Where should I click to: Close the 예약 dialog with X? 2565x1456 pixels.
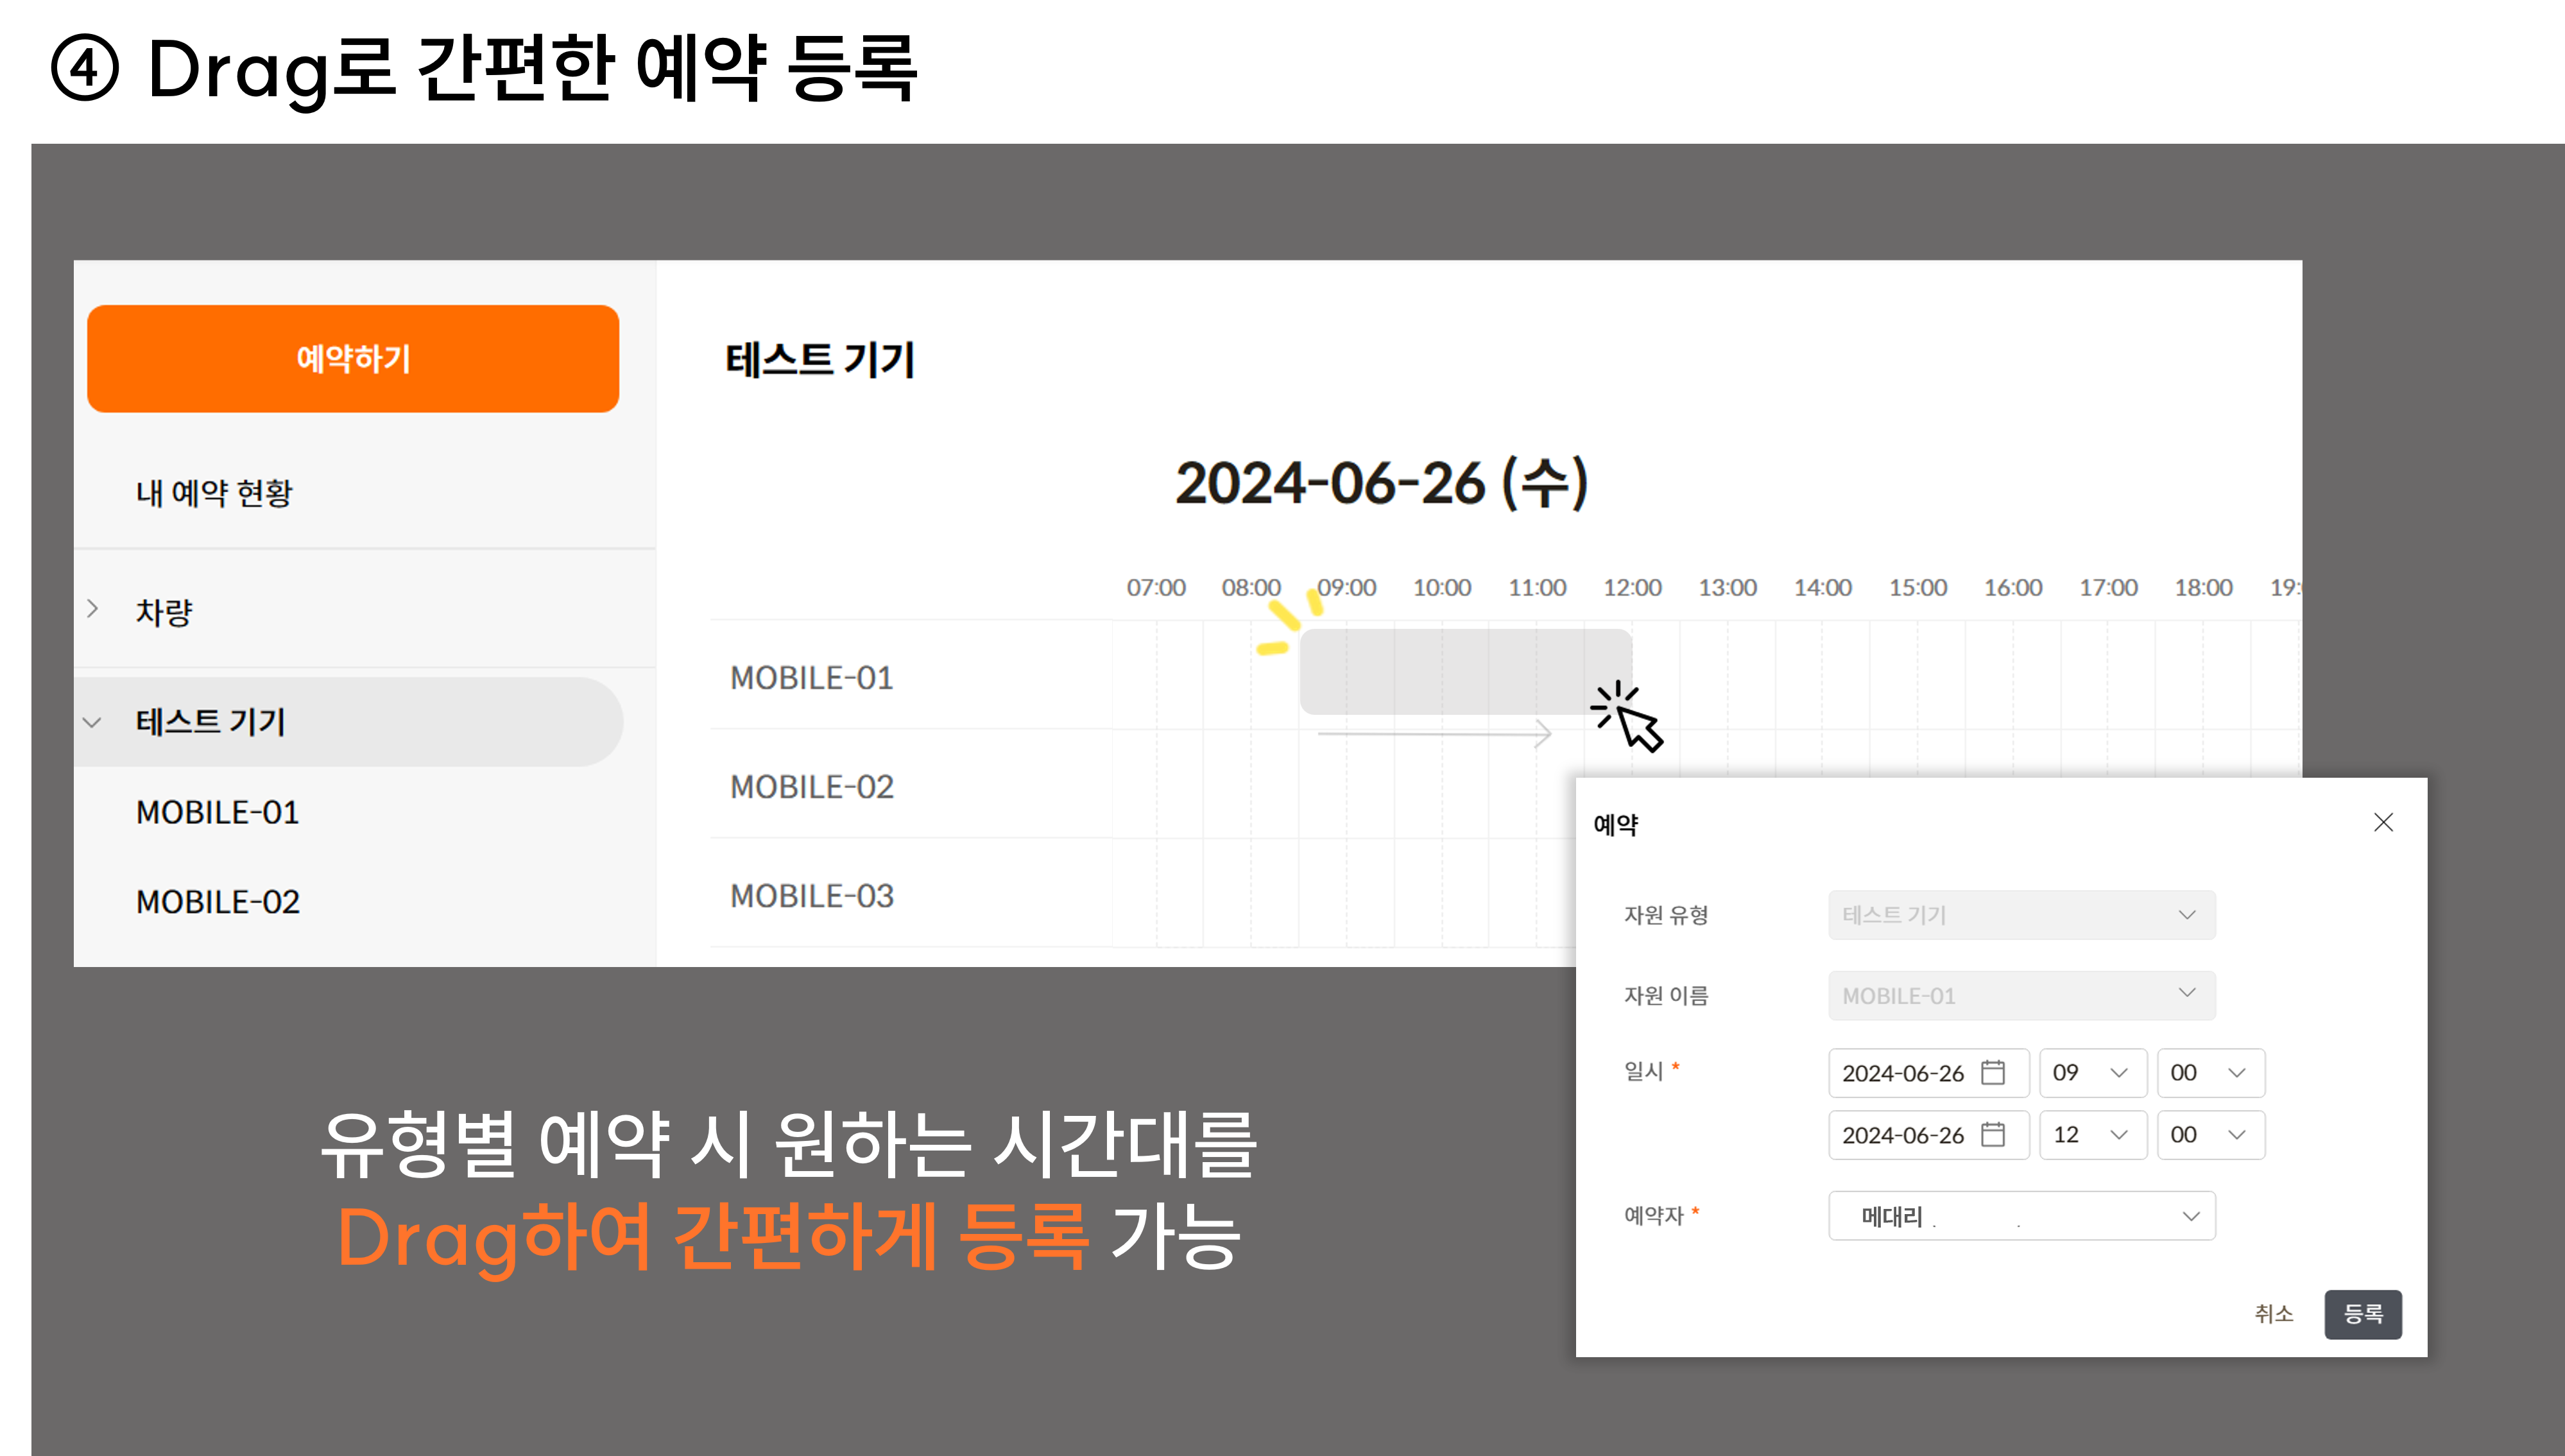pyautogui.click(x=2383, y=822)
